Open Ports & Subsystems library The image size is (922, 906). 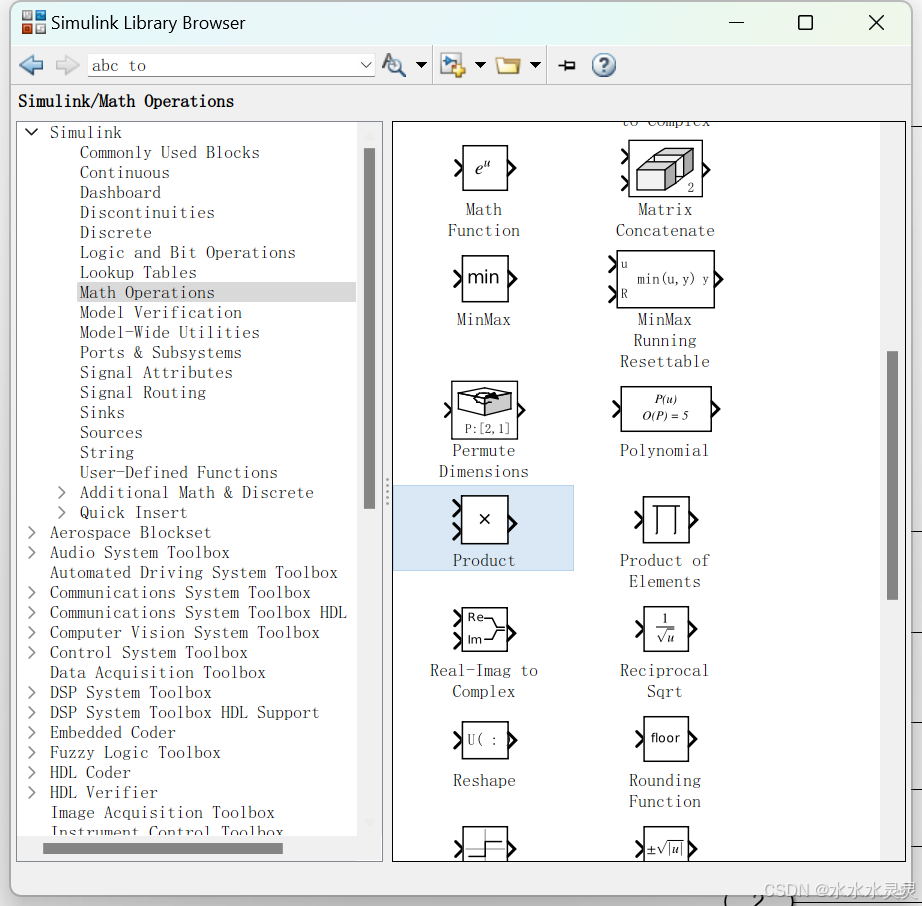[161, 352]
